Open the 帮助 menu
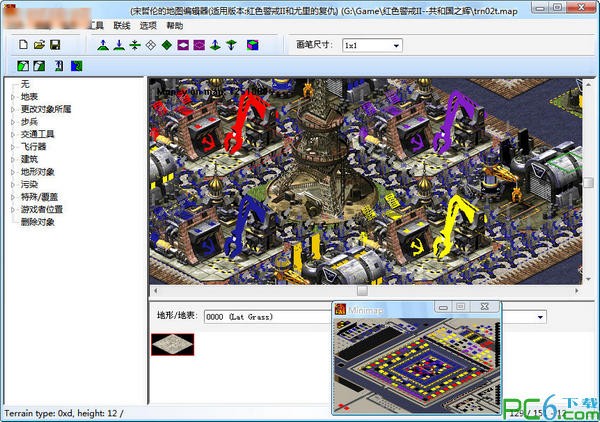The image size is (600, 422). pos(175,25)
